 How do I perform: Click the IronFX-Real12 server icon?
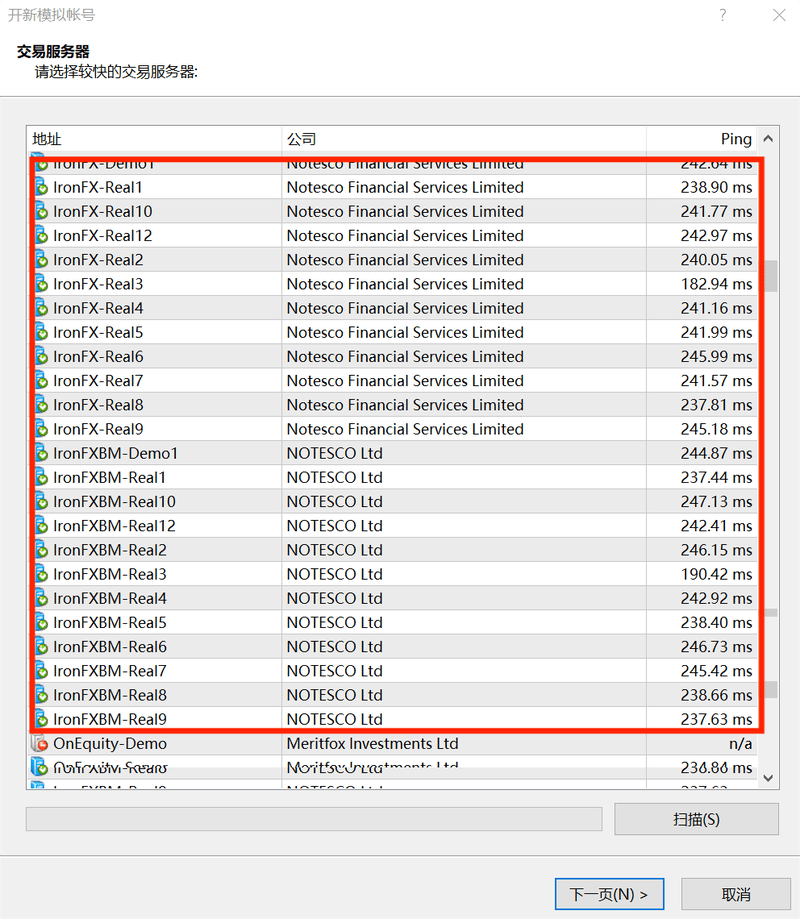point(41,236)
